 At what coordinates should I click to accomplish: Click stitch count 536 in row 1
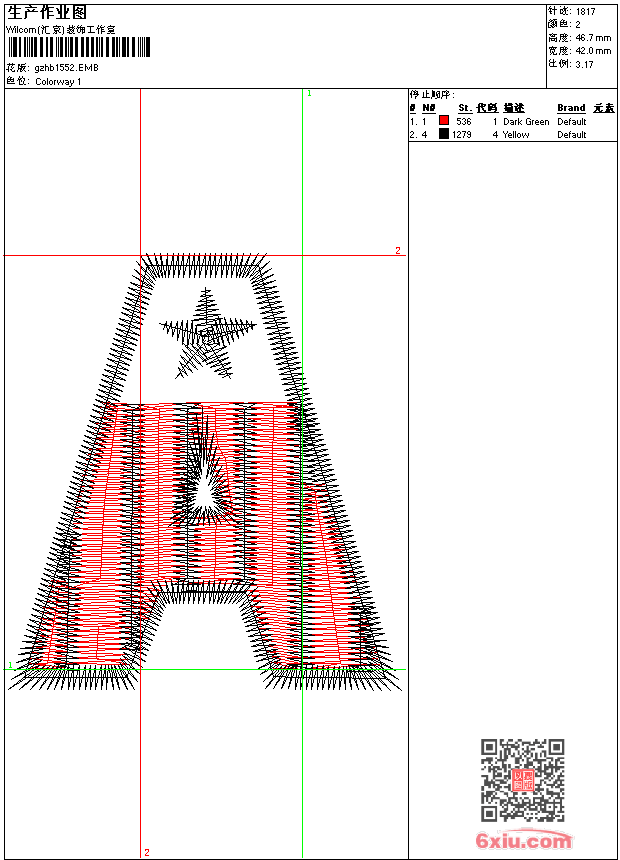coord(464,122)
